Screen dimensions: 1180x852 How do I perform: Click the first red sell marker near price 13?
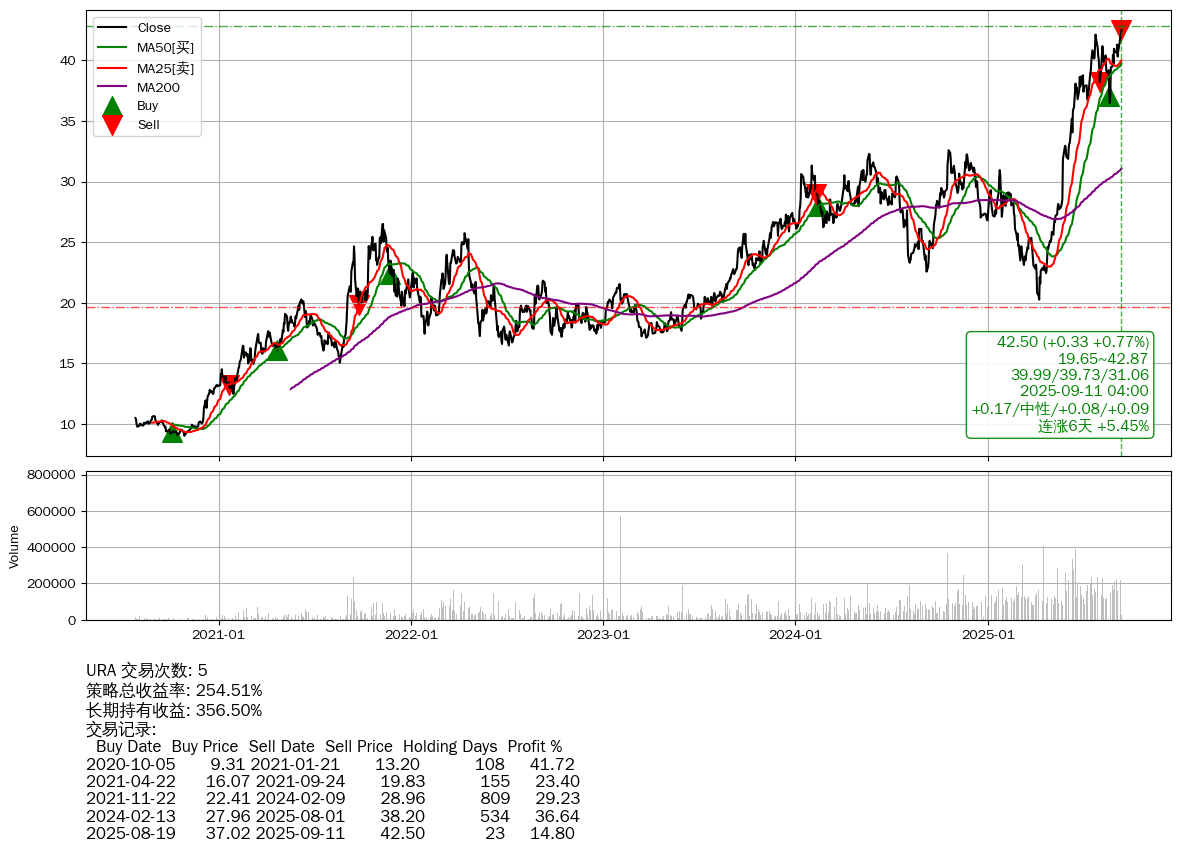[x=230, y=385]
